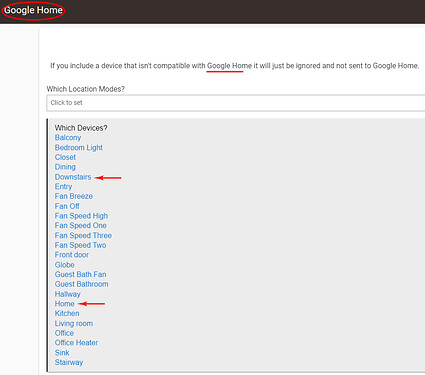Click the Fan Off device link
Screen dimensions: 425x375
coord(67,206)
